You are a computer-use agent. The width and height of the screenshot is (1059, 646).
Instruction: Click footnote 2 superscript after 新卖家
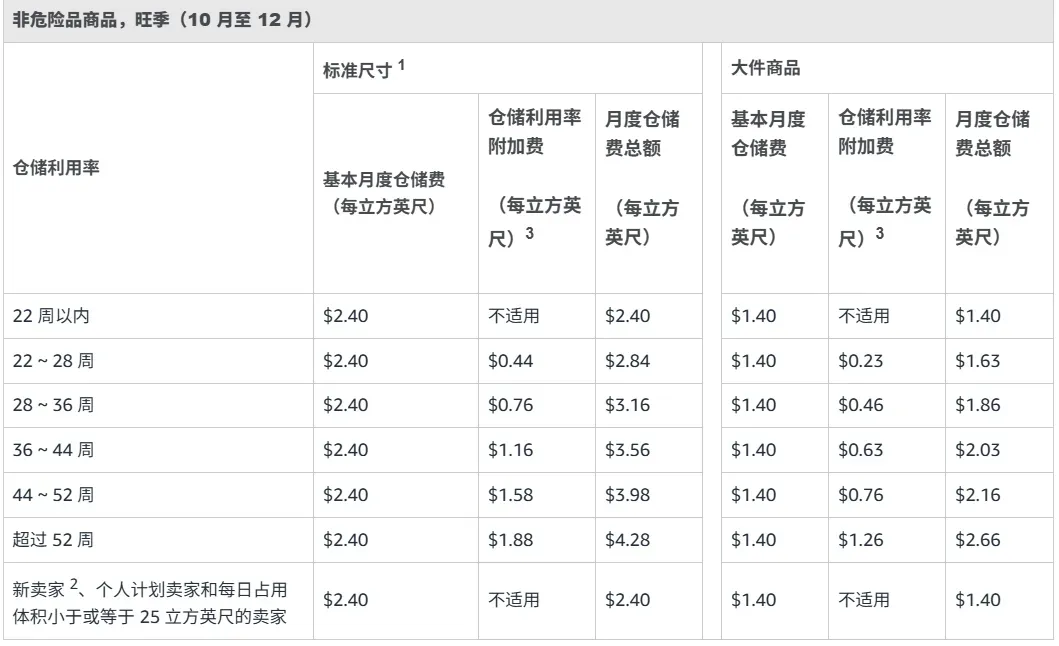(74, 583)
